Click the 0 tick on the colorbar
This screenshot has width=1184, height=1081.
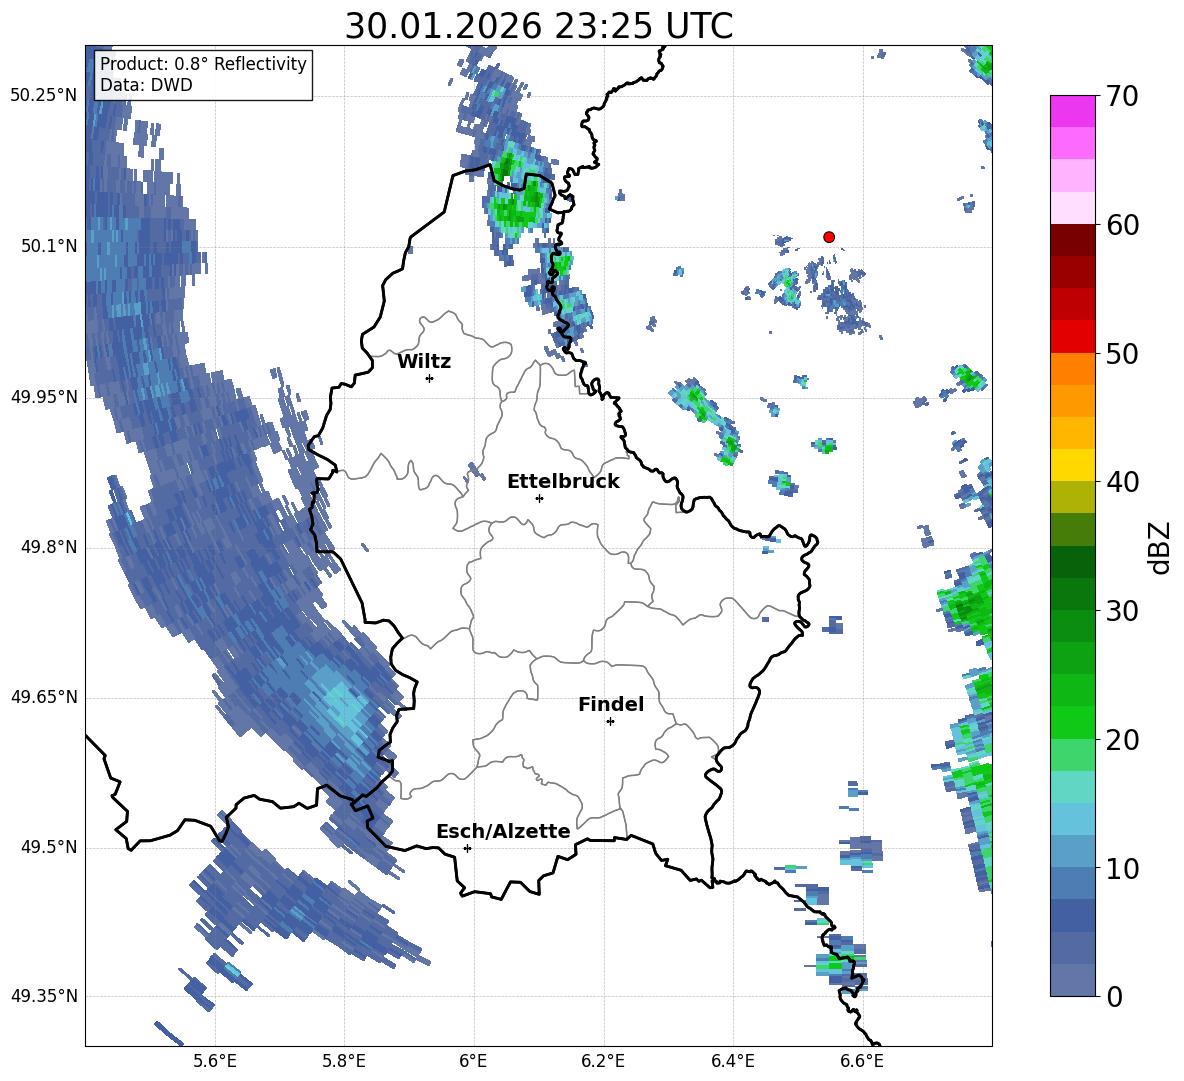[x=1114, y=996]
